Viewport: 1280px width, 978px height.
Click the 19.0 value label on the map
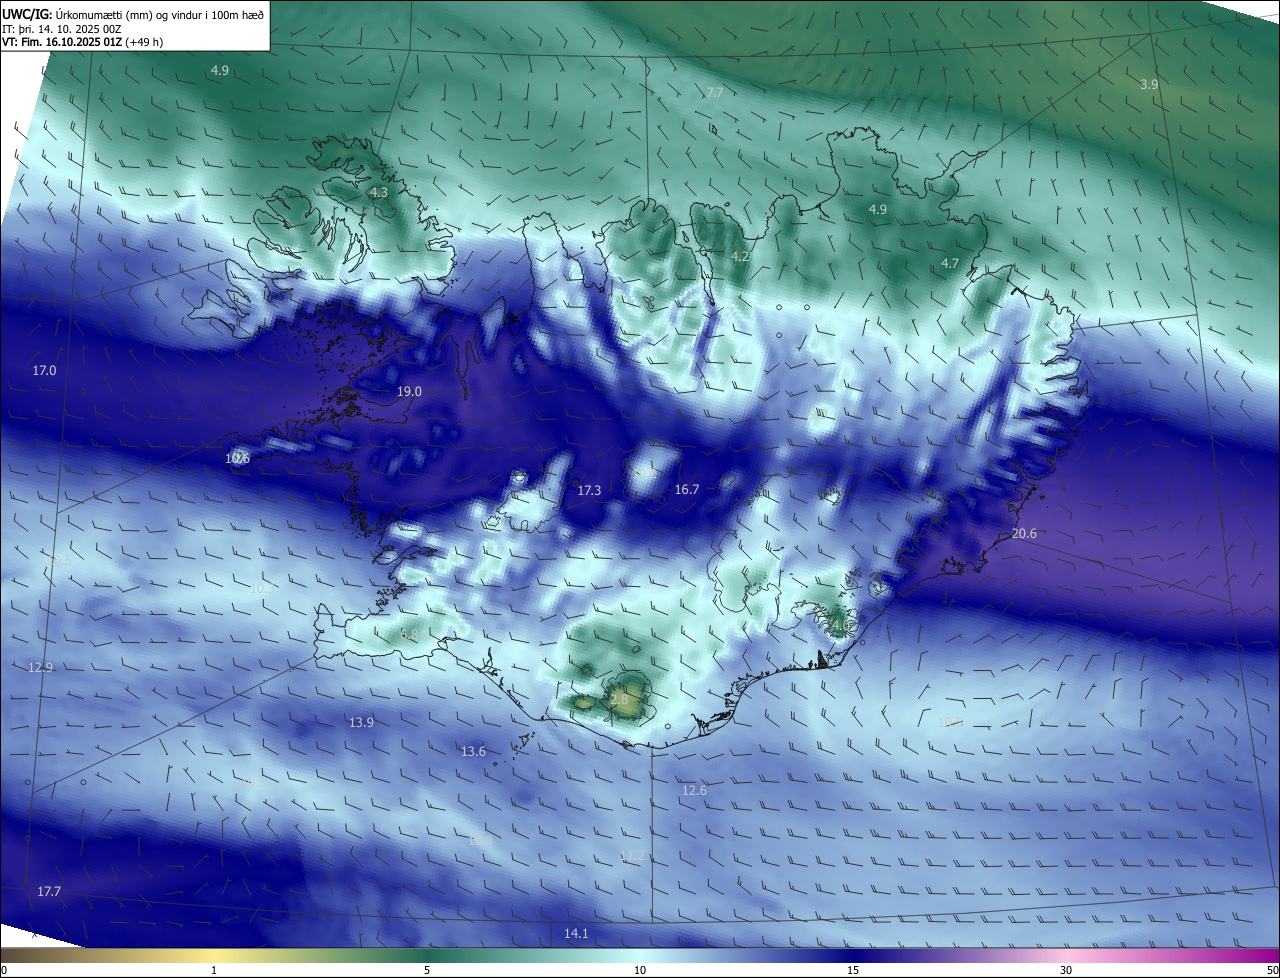[x=409, y=392]
